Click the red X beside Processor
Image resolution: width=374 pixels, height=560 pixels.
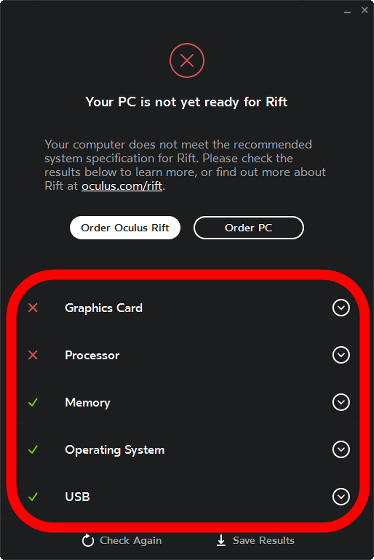click(33, 355)
